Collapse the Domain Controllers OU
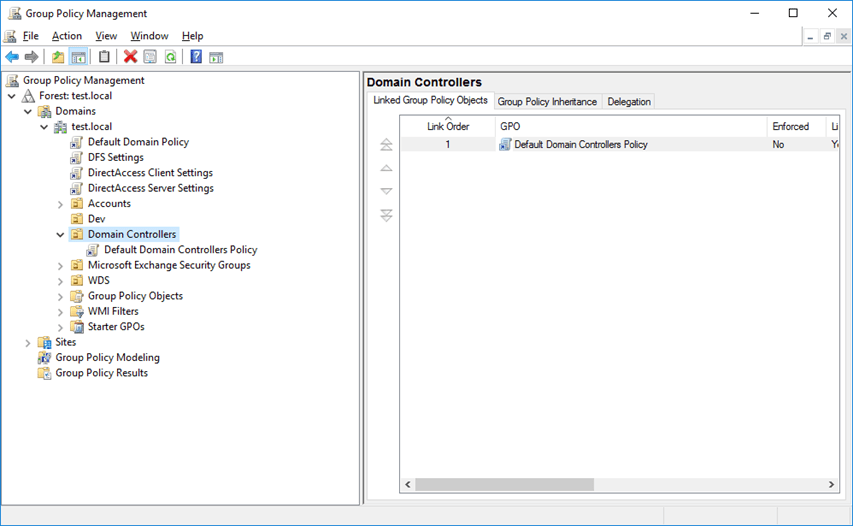 60,234
